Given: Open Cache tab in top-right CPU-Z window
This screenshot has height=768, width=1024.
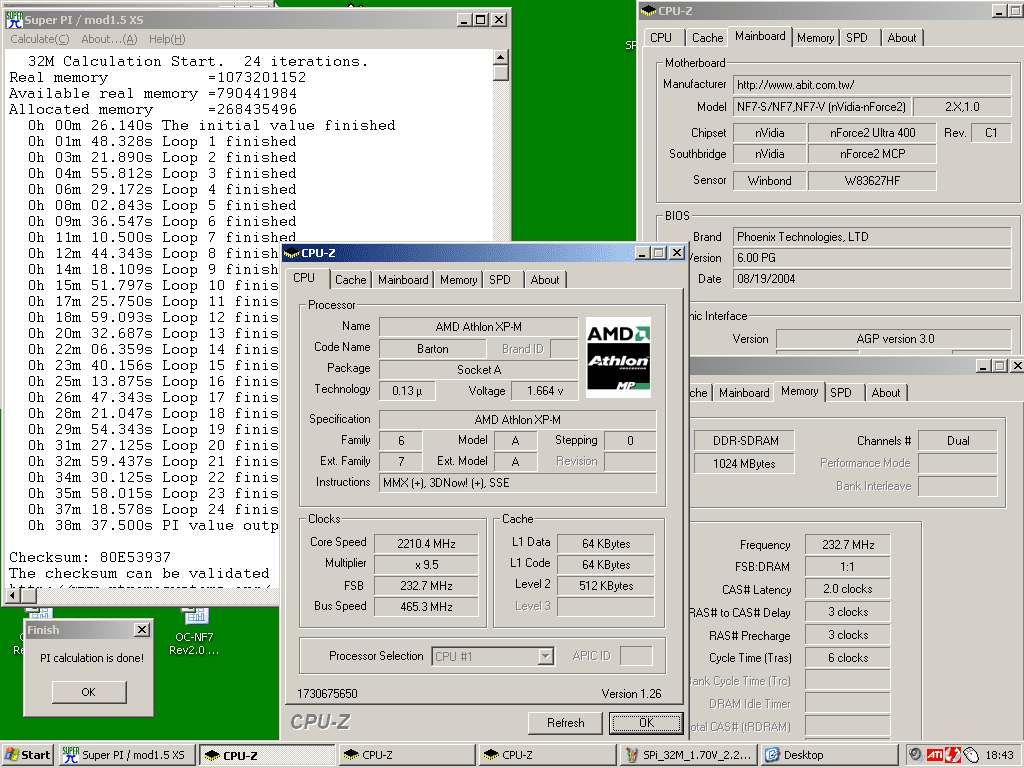Looking at the screenshot, I should point(707,38).
